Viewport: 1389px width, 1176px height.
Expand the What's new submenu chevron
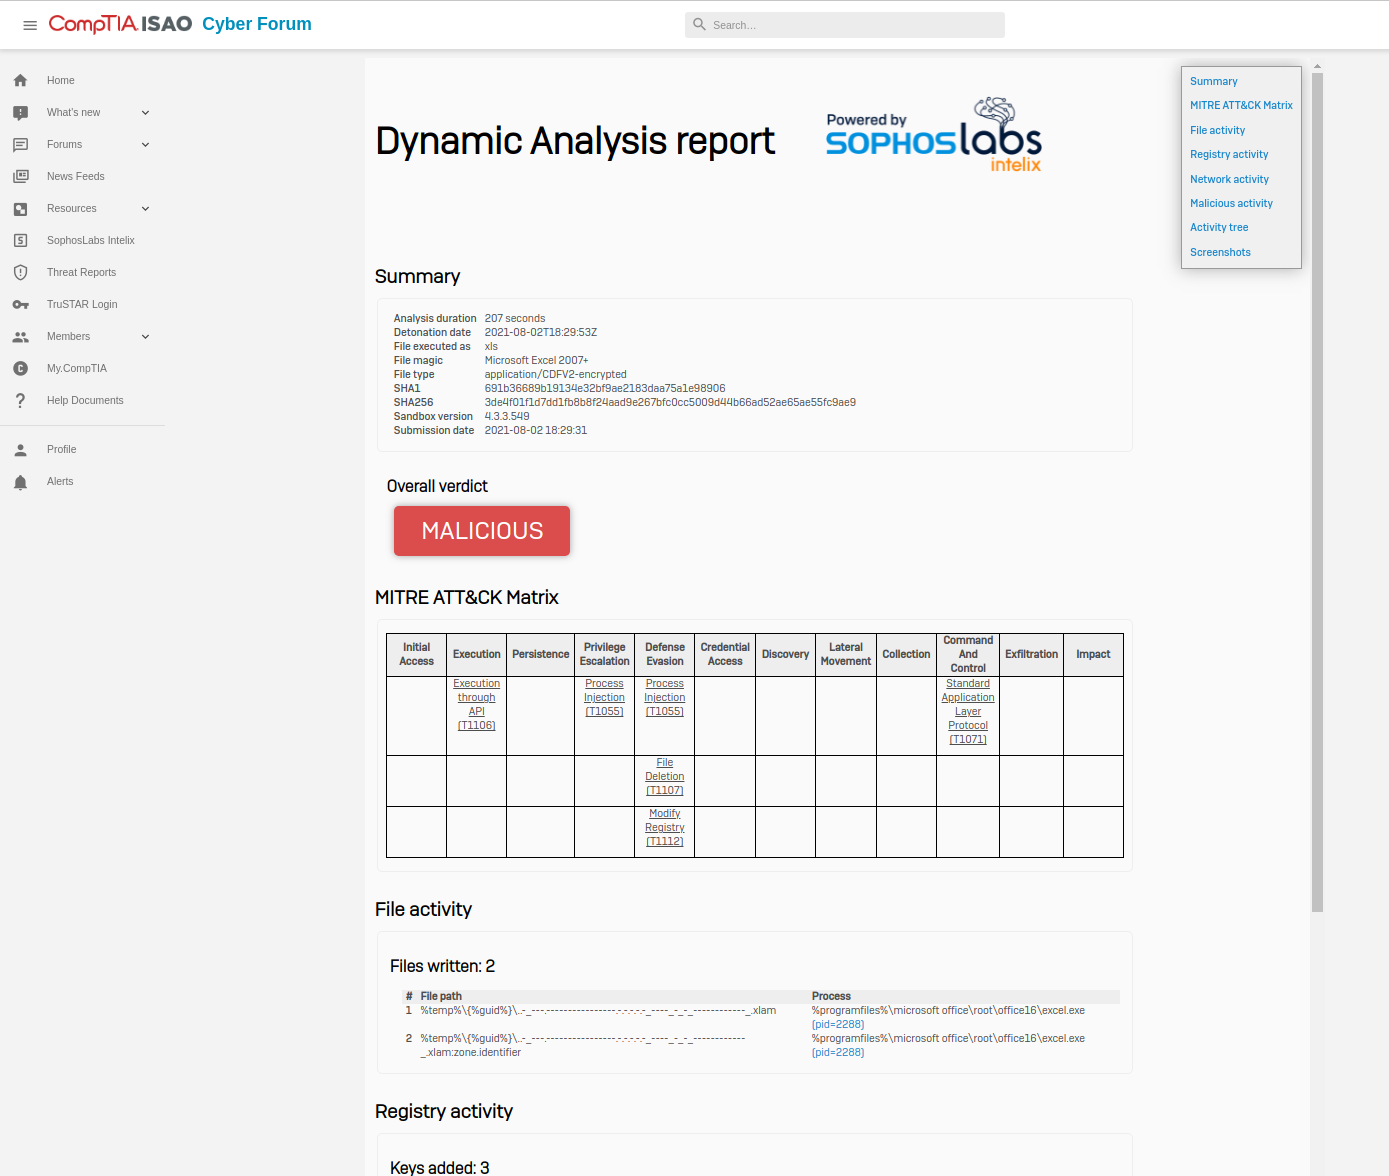point(145,112)
